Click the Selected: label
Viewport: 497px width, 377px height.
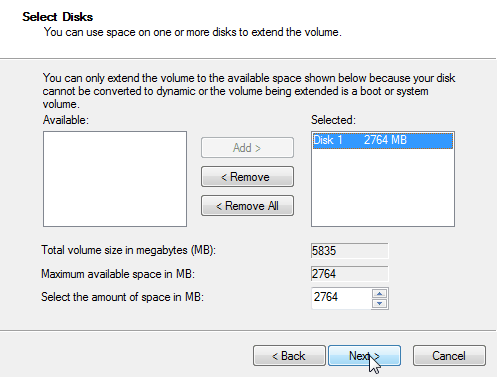(333, 120)
